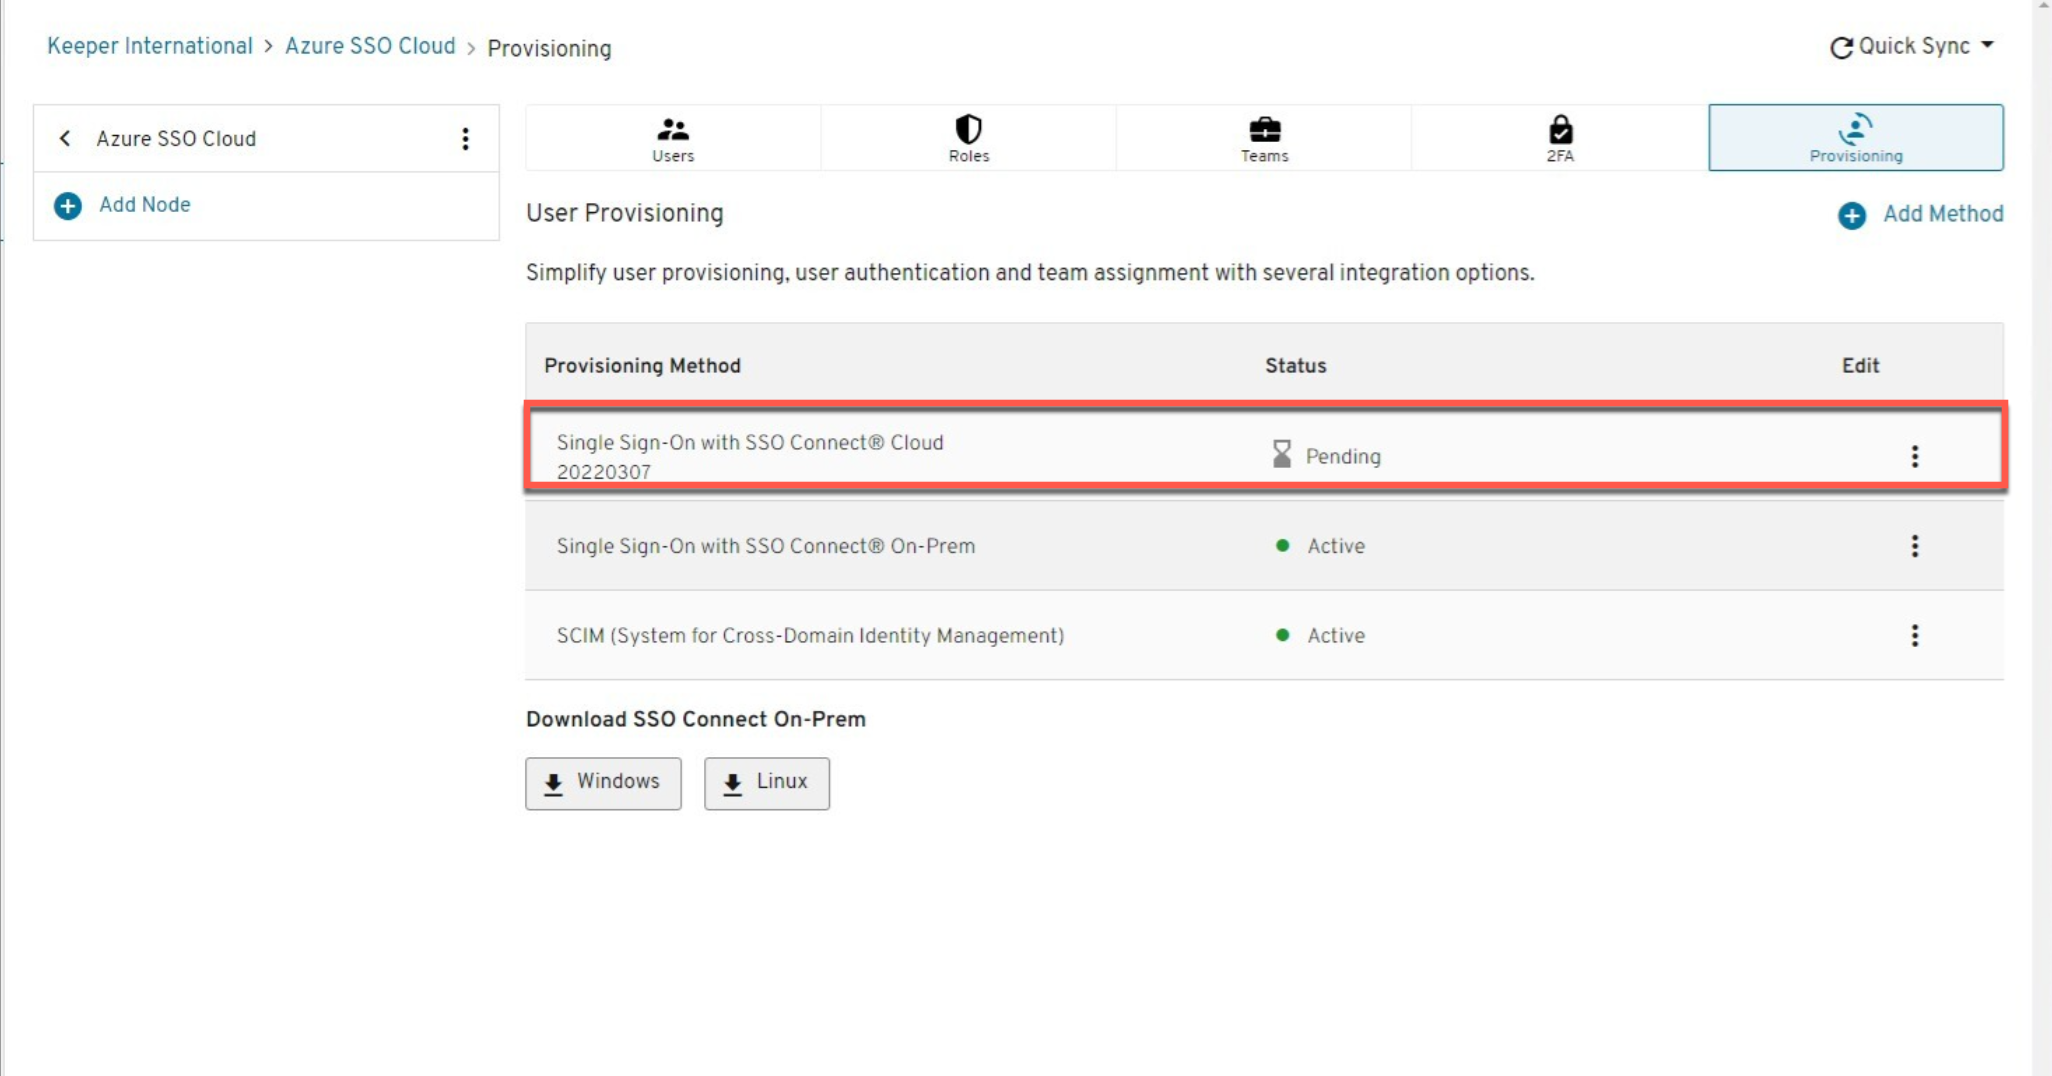This screenshot has width=2052, height=1076.
Task: Open edit menu for the SCIM row
Action: point(1915,636)
